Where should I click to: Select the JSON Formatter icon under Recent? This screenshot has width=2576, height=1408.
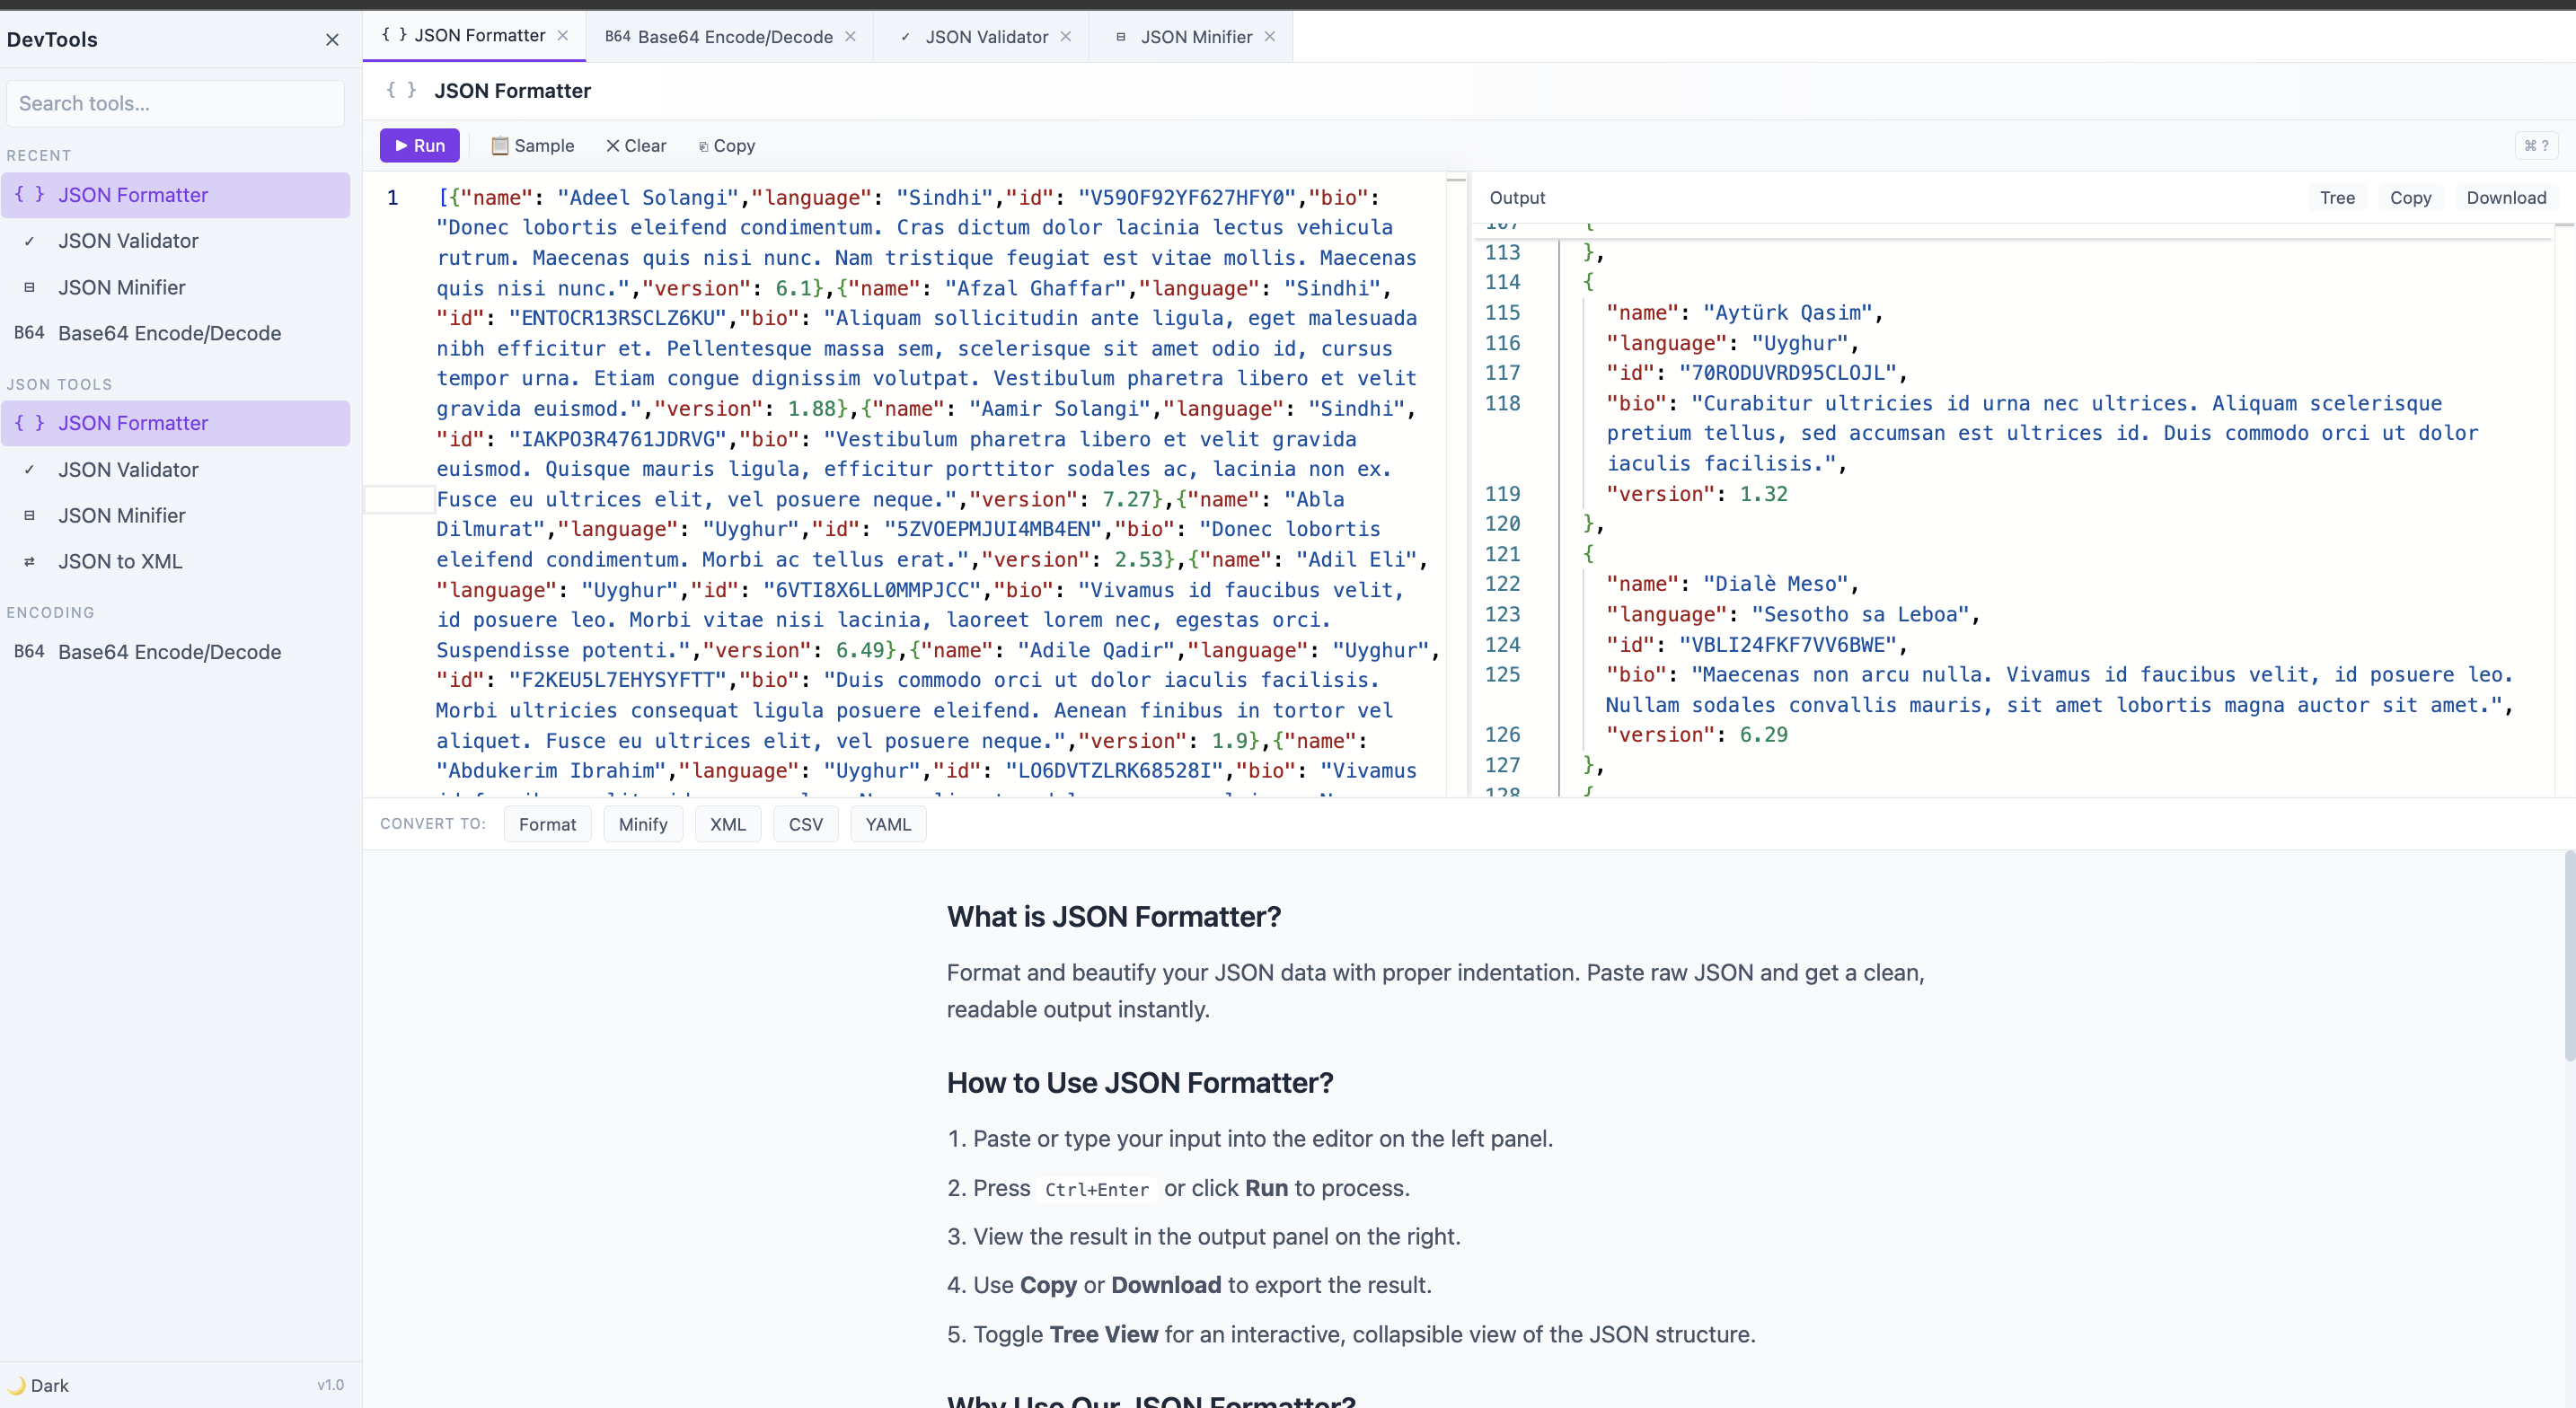tap(29, 195)
